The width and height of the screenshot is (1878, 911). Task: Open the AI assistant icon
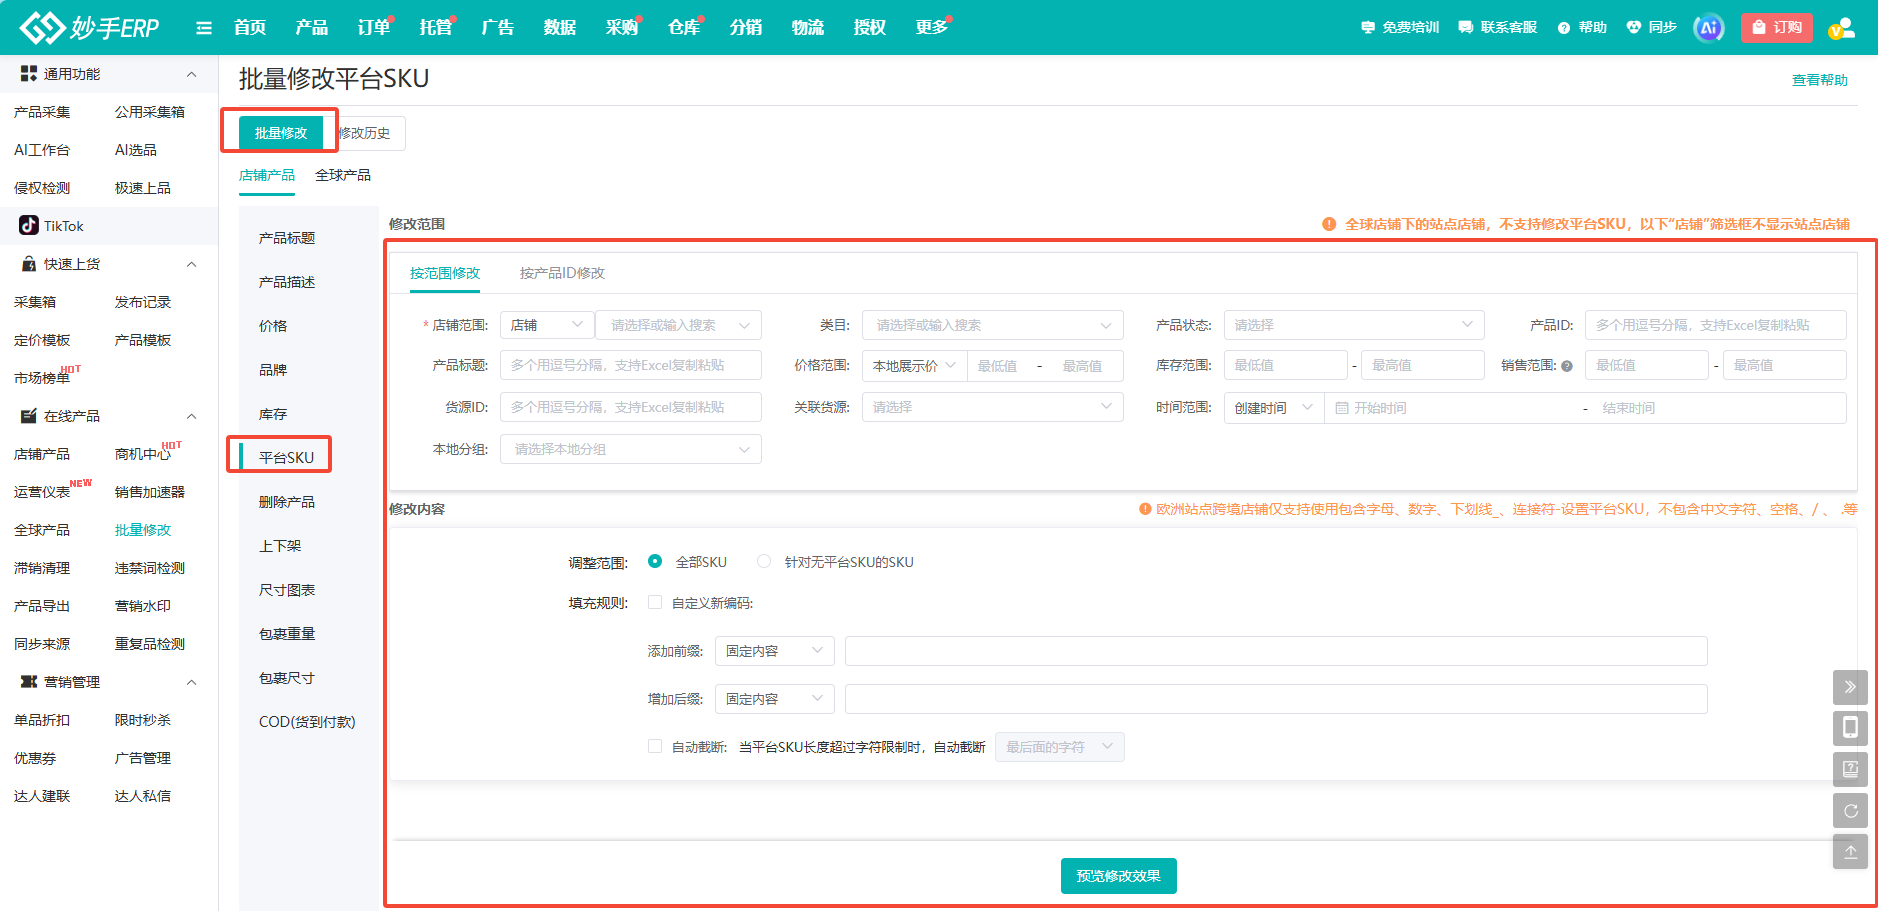pyautogui.click(x=1708, y=28)
